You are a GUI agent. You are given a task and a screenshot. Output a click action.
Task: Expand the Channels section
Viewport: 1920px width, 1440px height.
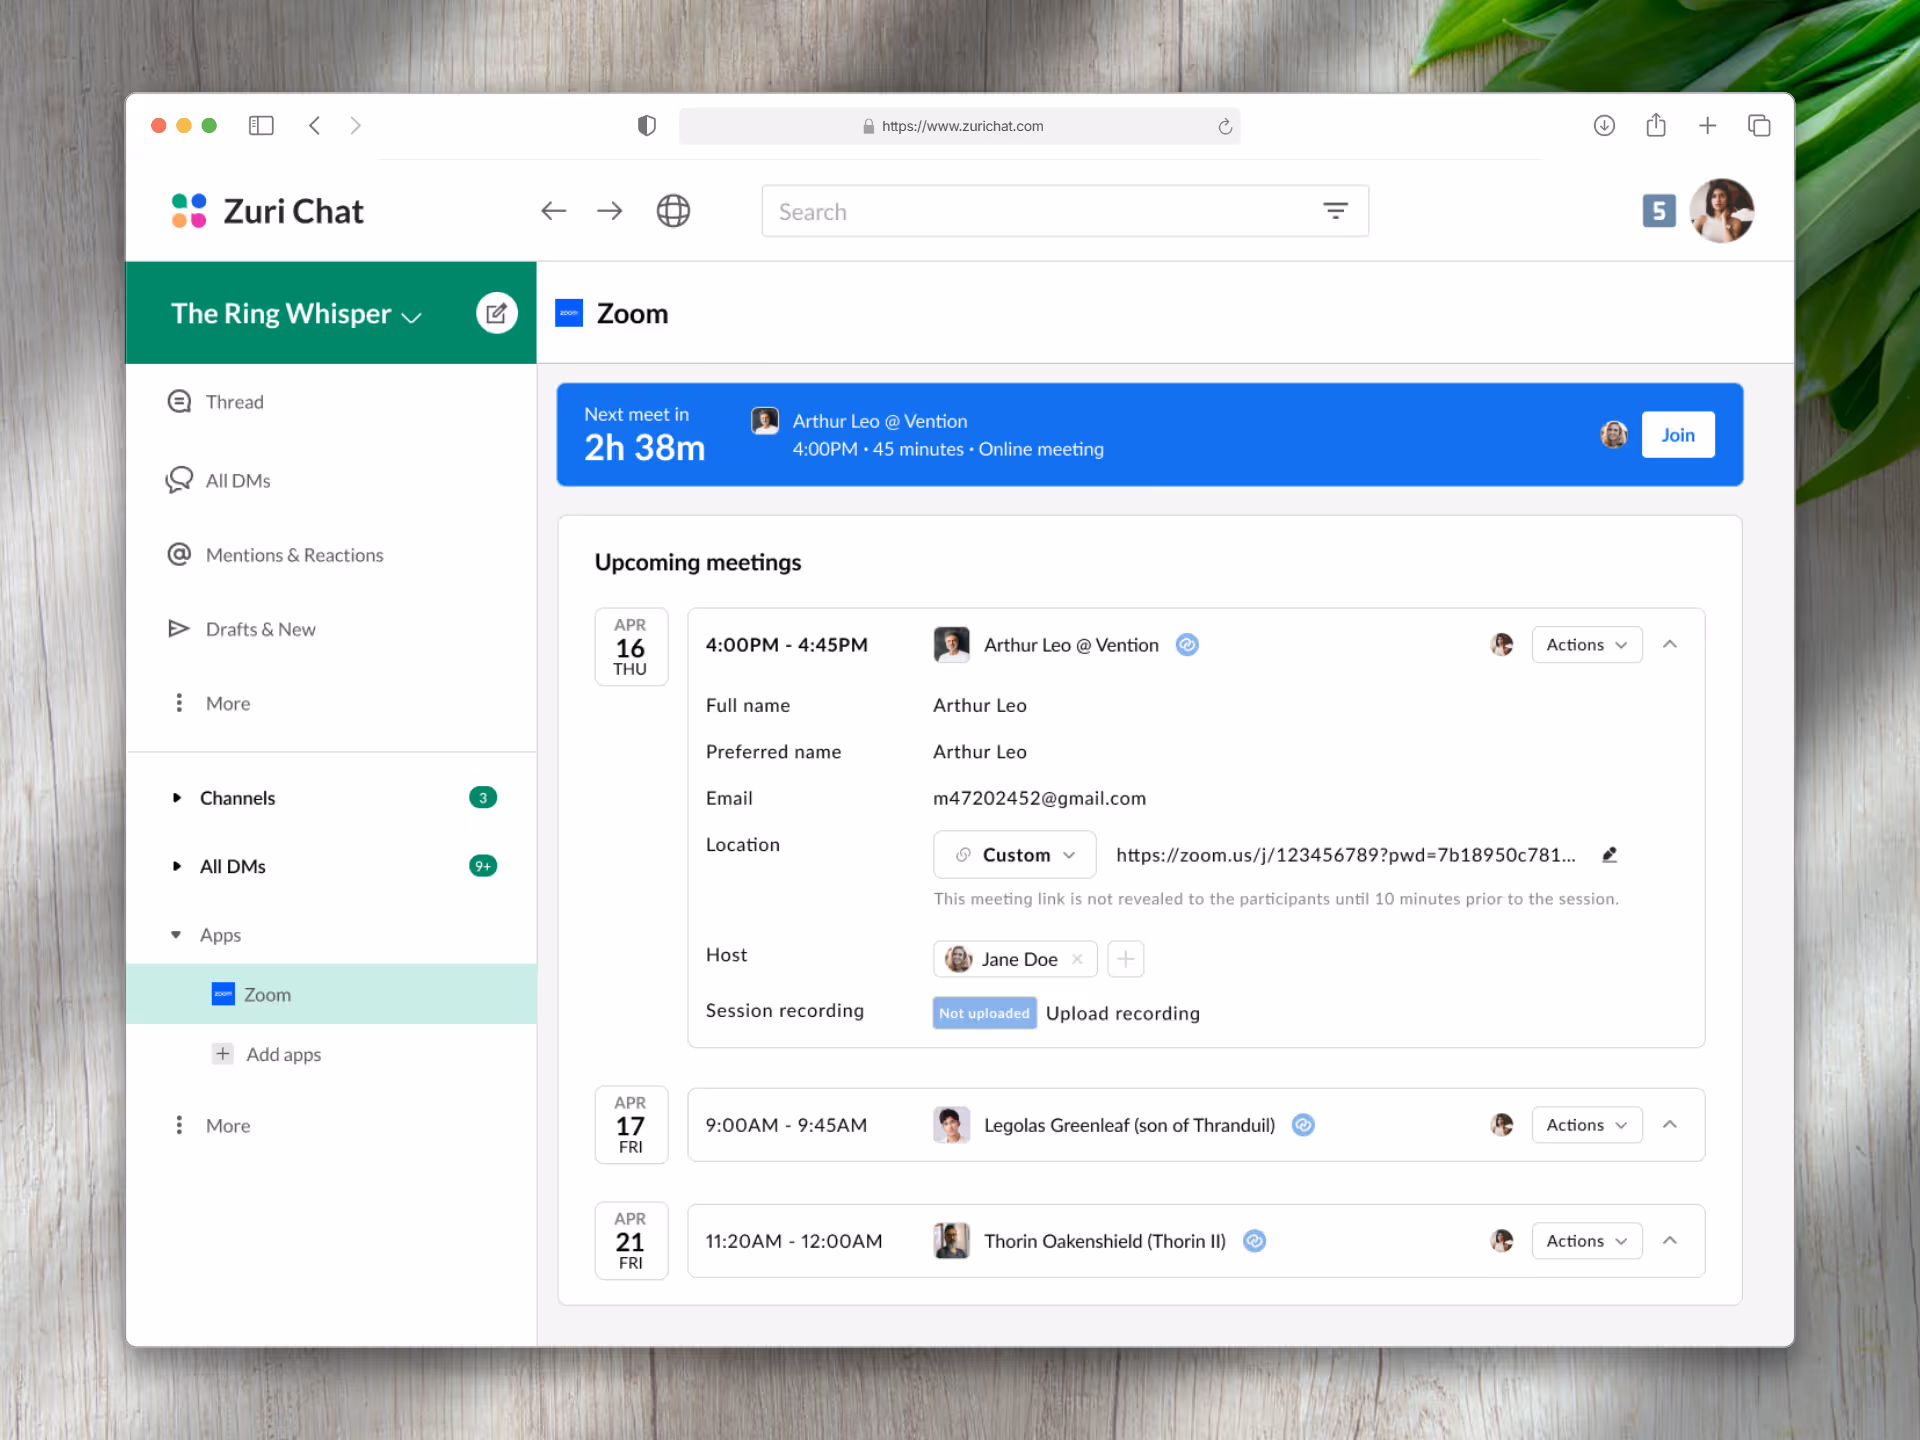tap(177, 798)
